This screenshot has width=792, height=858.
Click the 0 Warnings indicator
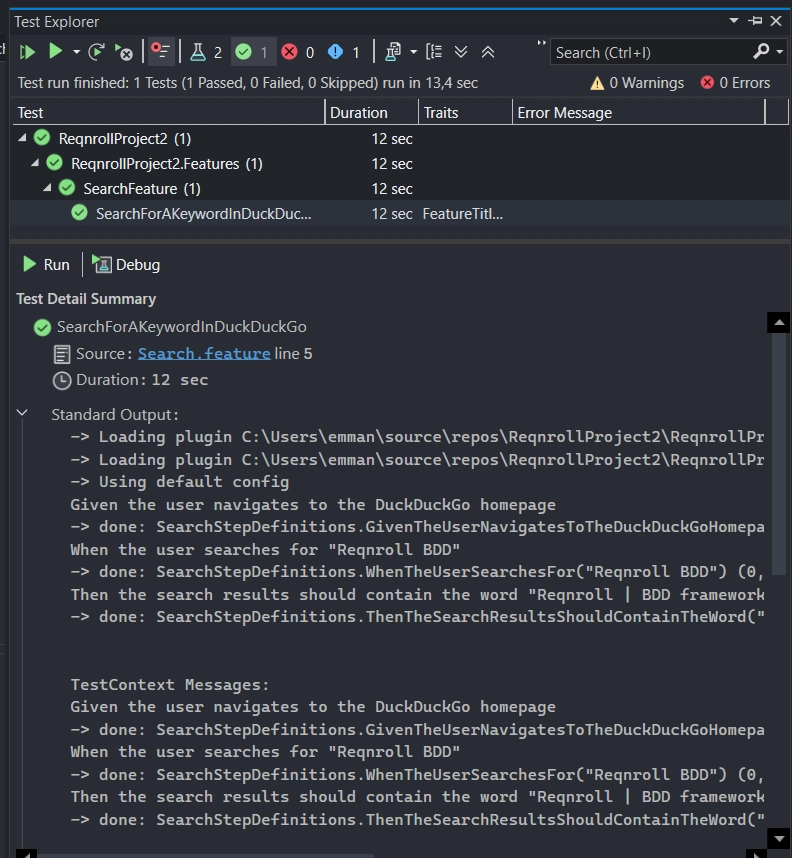pos(637,83)
